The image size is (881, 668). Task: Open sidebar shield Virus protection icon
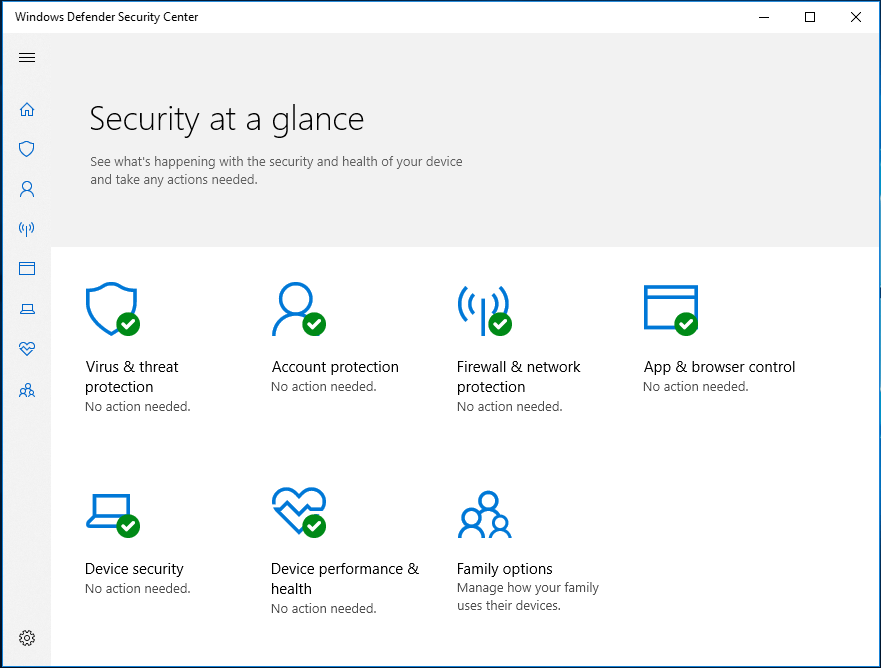pyautogui.click(x=27, y=149)
